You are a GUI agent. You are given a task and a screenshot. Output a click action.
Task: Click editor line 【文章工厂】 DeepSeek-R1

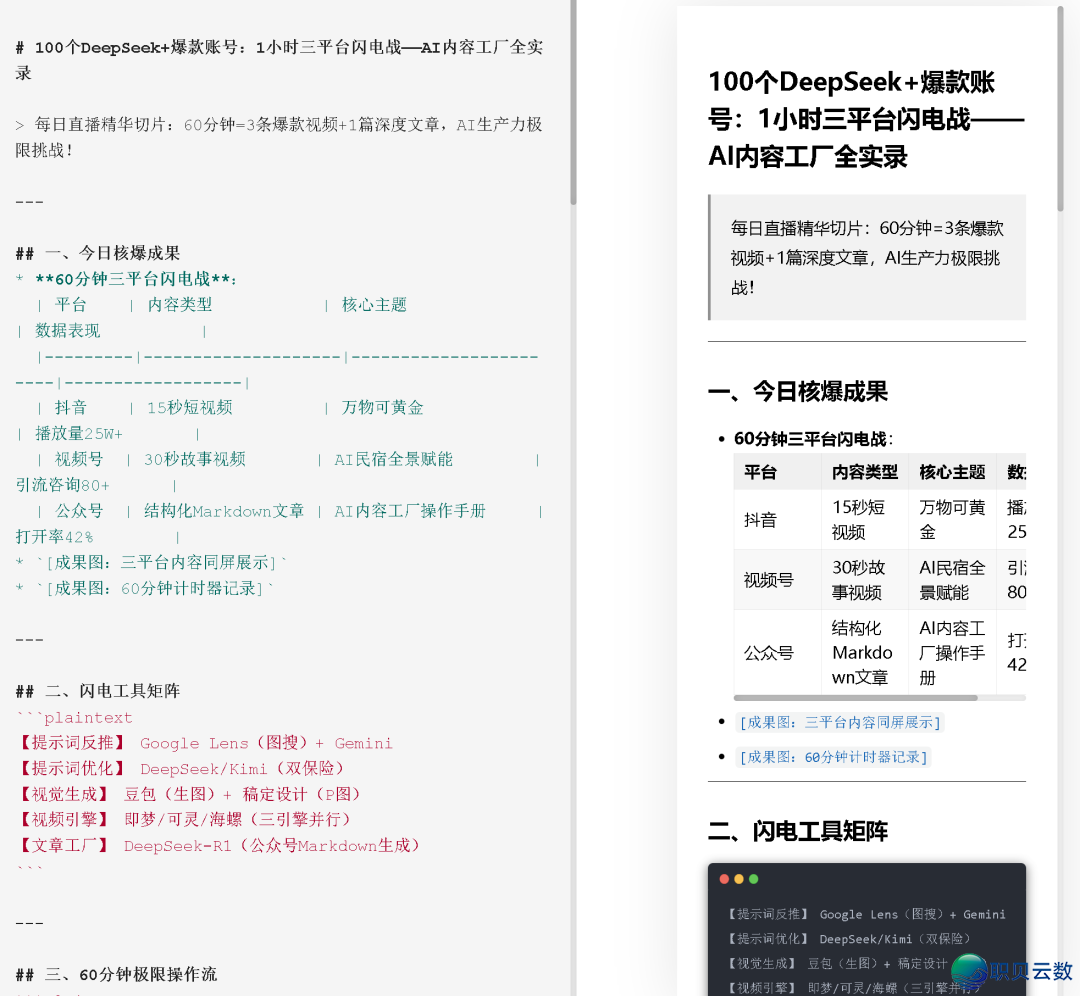[x=218, y=845]
